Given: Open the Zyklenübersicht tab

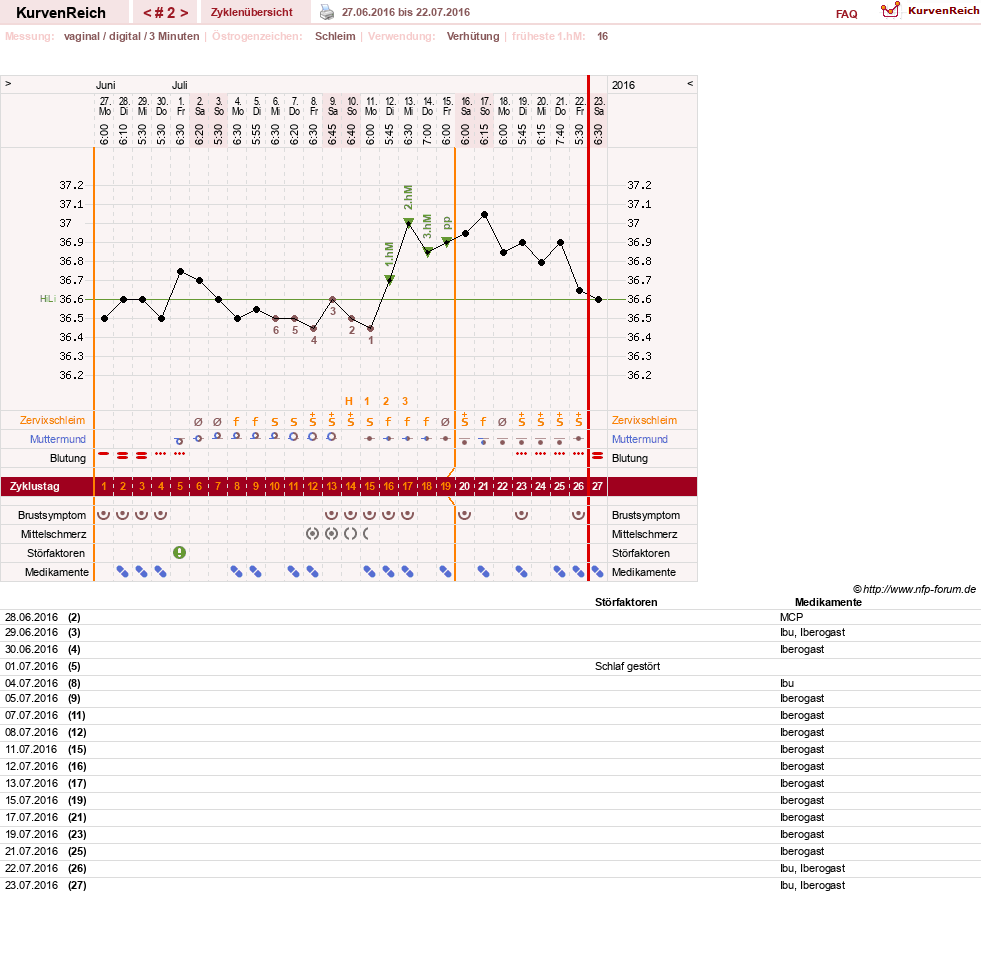Looking at the screenshot, I should point(252,12).
